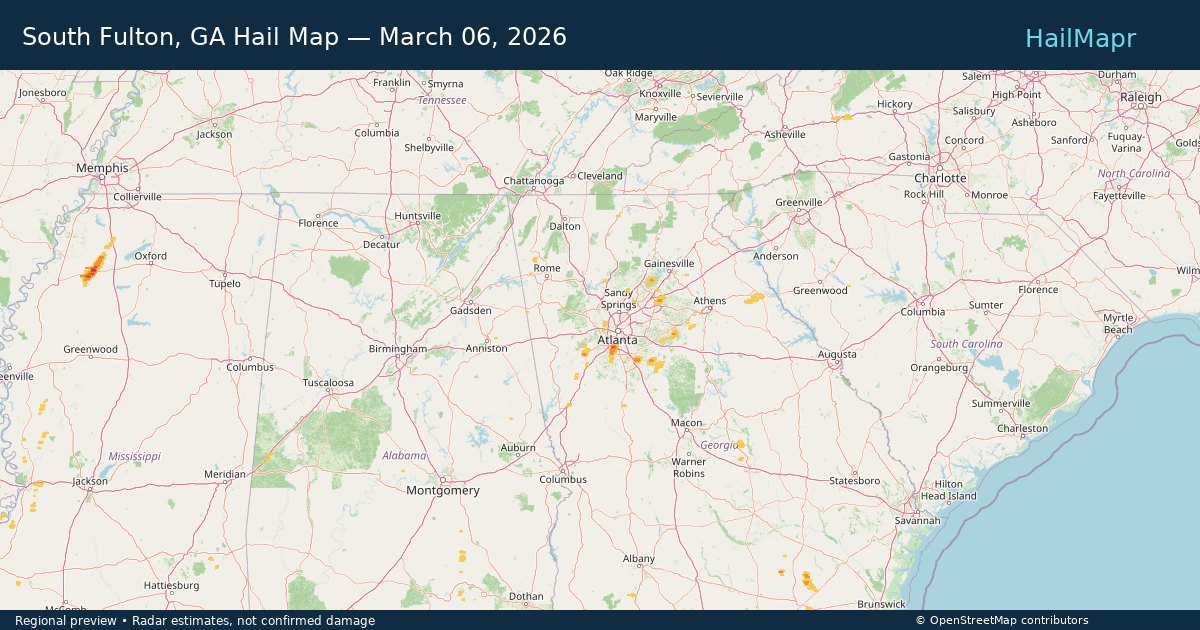This screenshot has height=630, width=1200.
Task: Click the Athens city label
Action: [710, 301]
